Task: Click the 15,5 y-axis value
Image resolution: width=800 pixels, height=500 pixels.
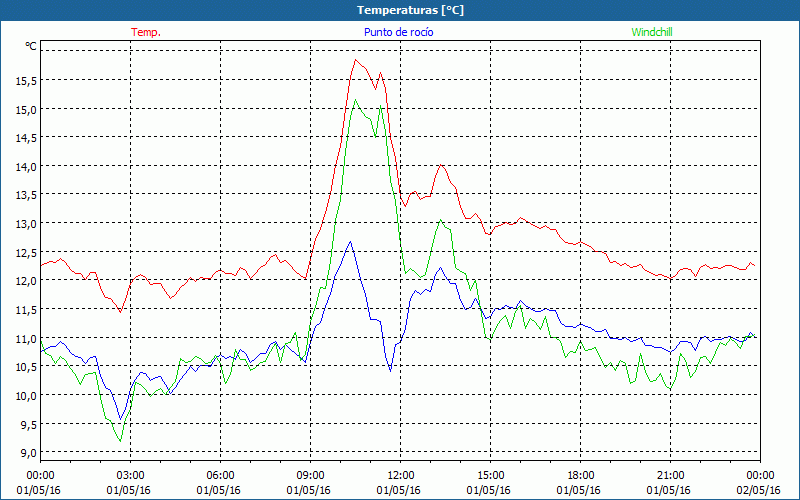Action: coord(26,80)
